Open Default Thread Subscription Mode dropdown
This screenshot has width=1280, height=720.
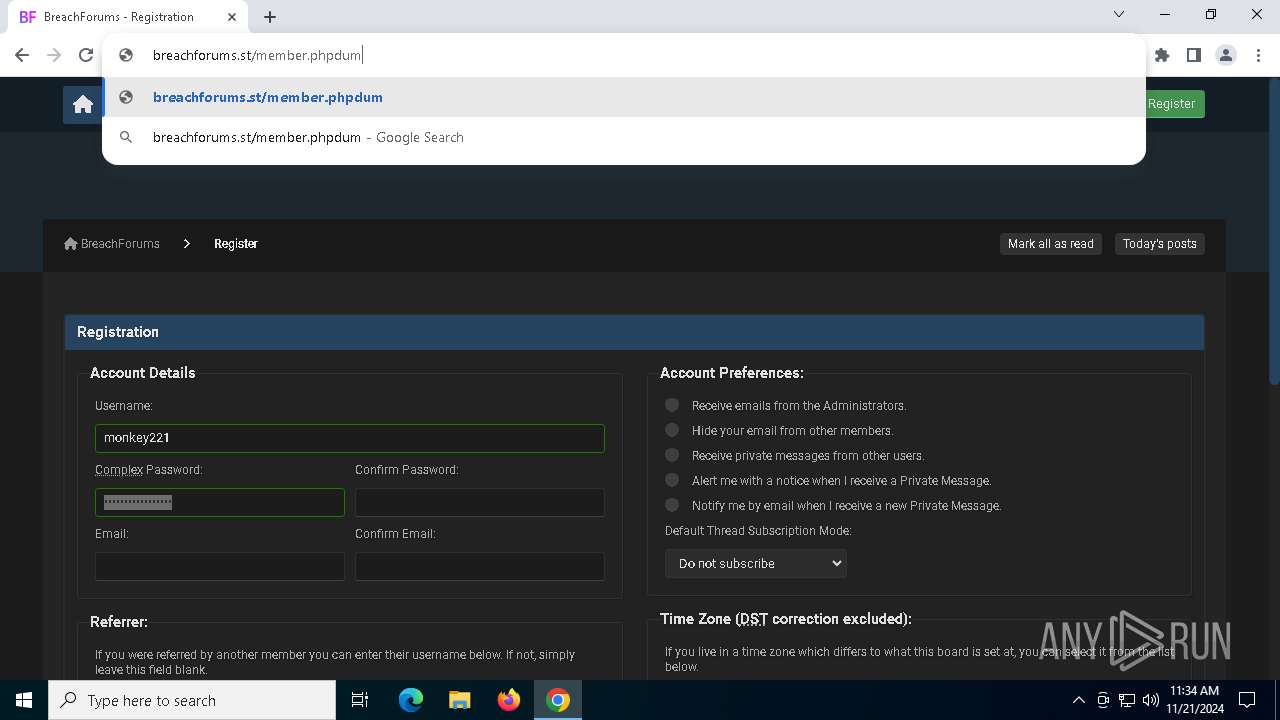(x=756, y=563)
